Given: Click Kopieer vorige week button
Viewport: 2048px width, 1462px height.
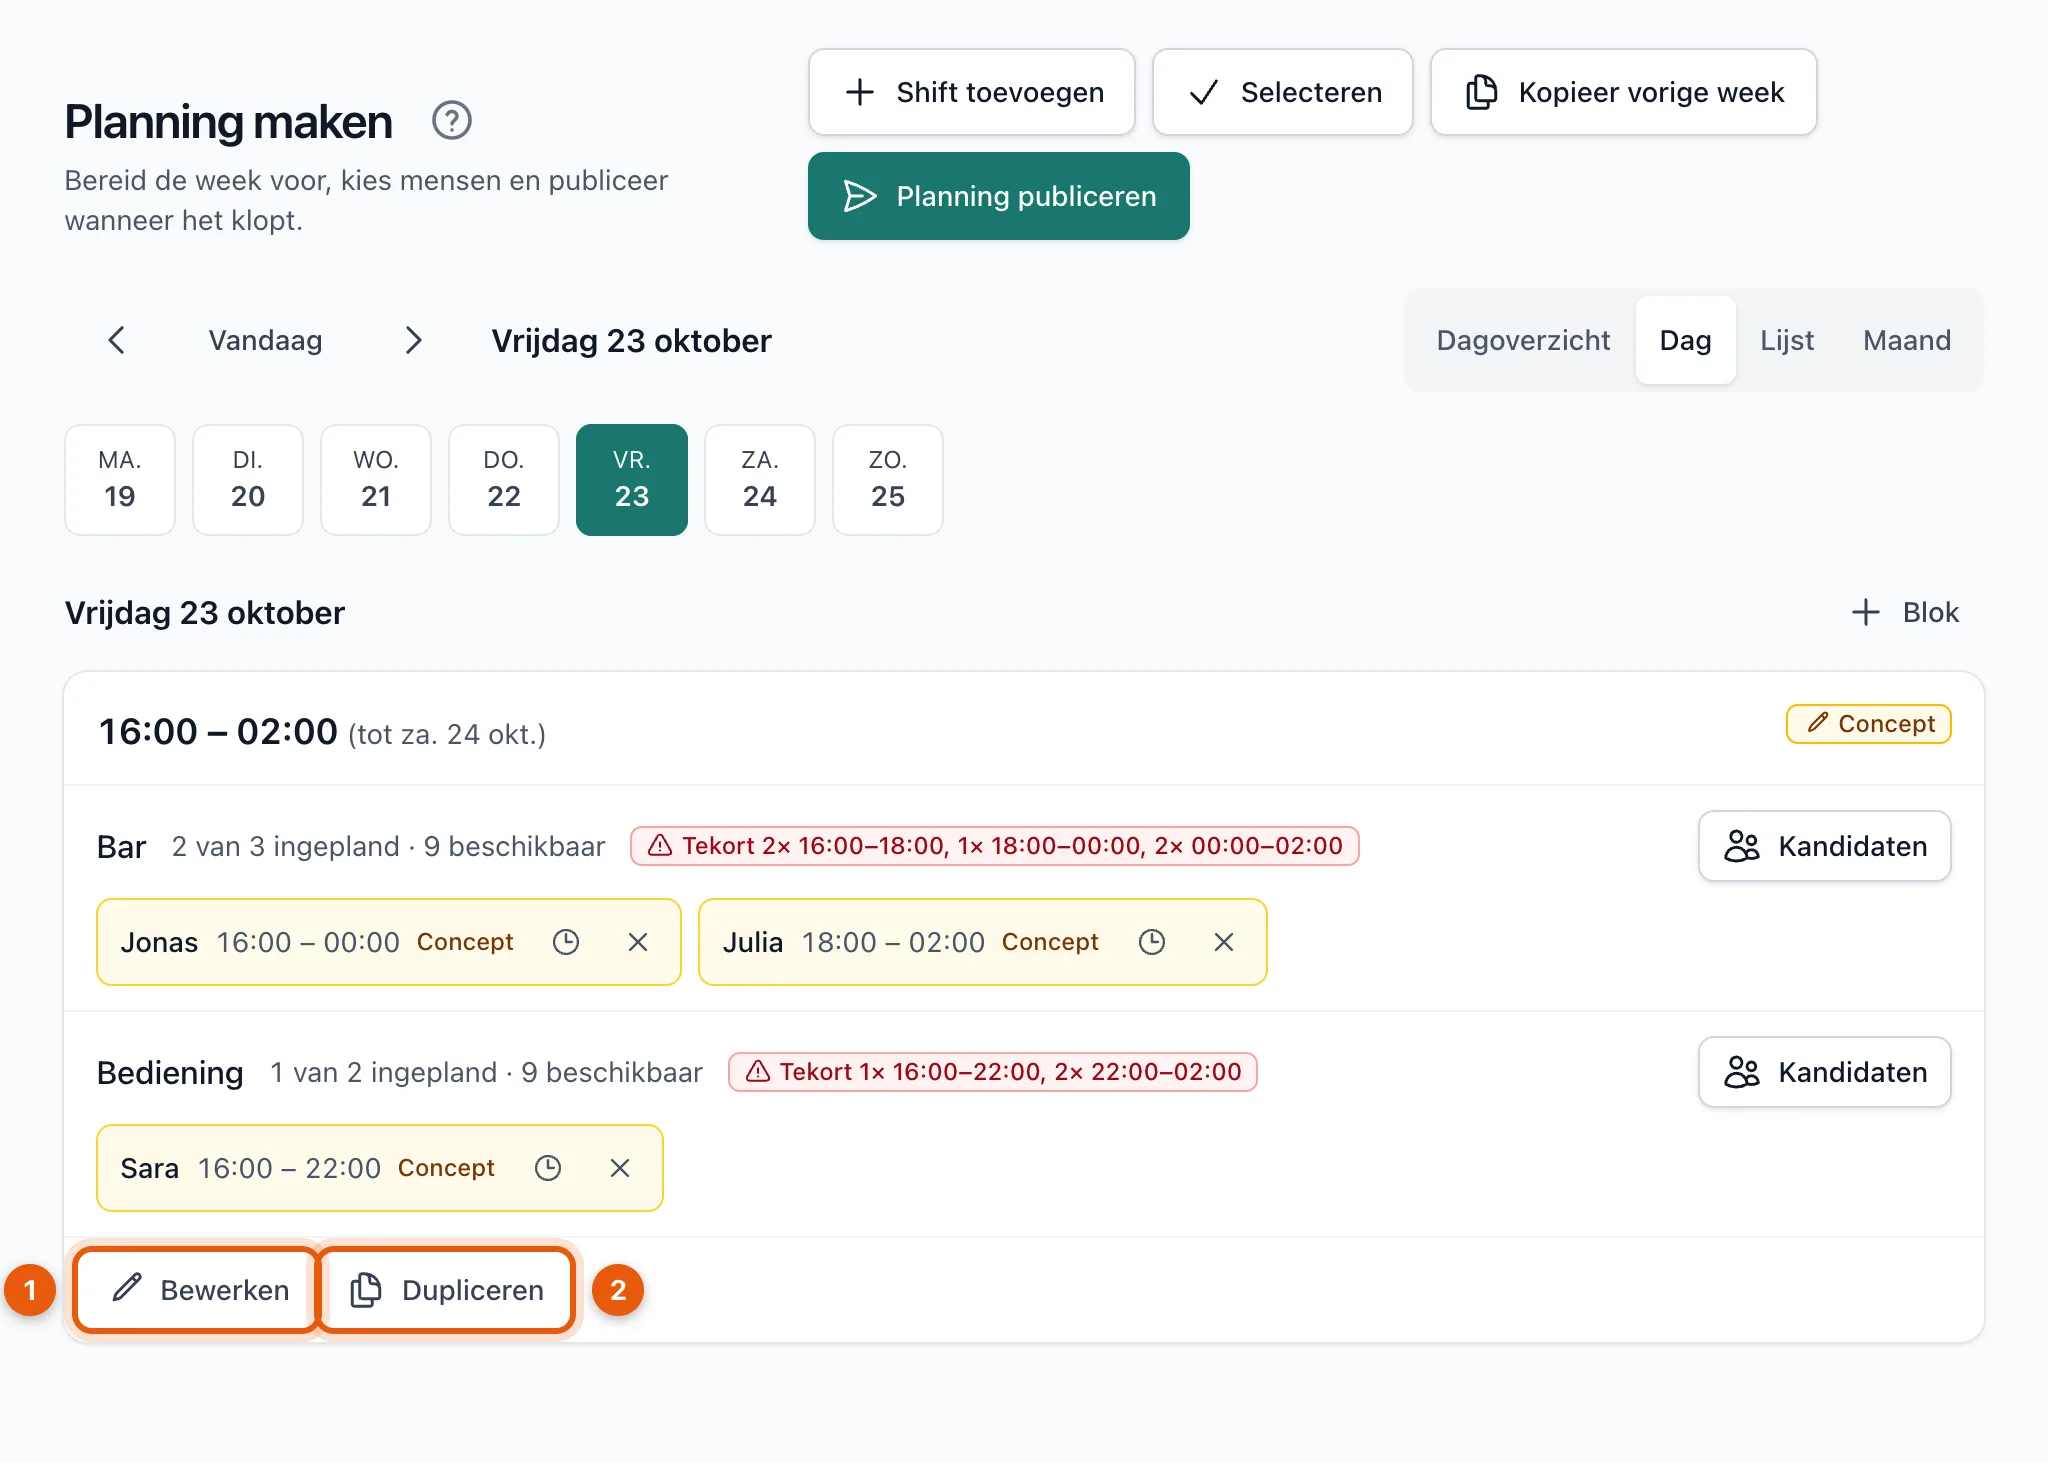Looking at the screenshot, I should (1624, 92).
